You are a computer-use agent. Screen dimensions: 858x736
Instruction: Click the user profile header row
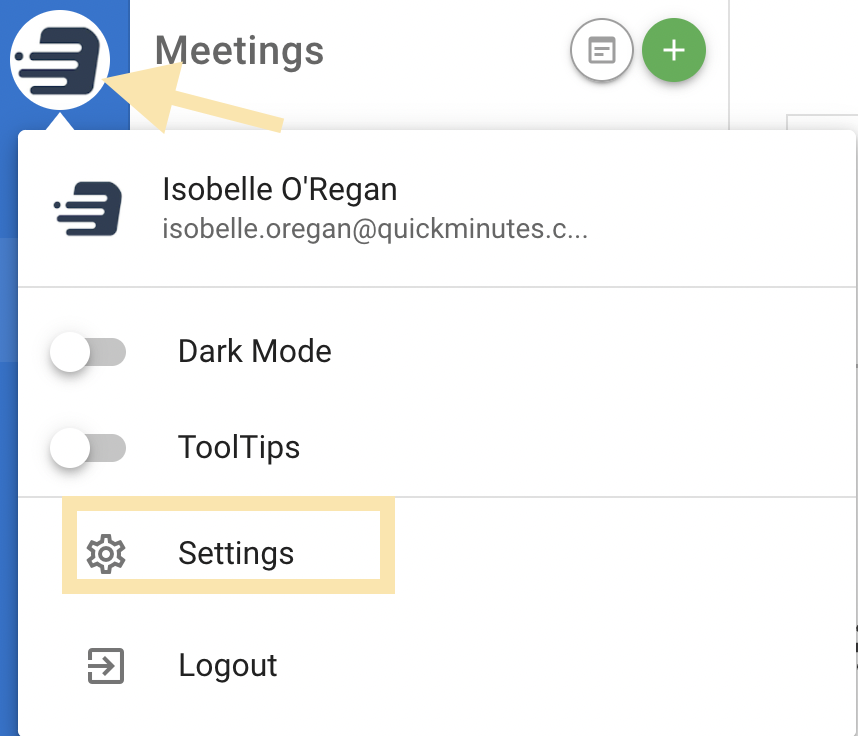[437, 208]
